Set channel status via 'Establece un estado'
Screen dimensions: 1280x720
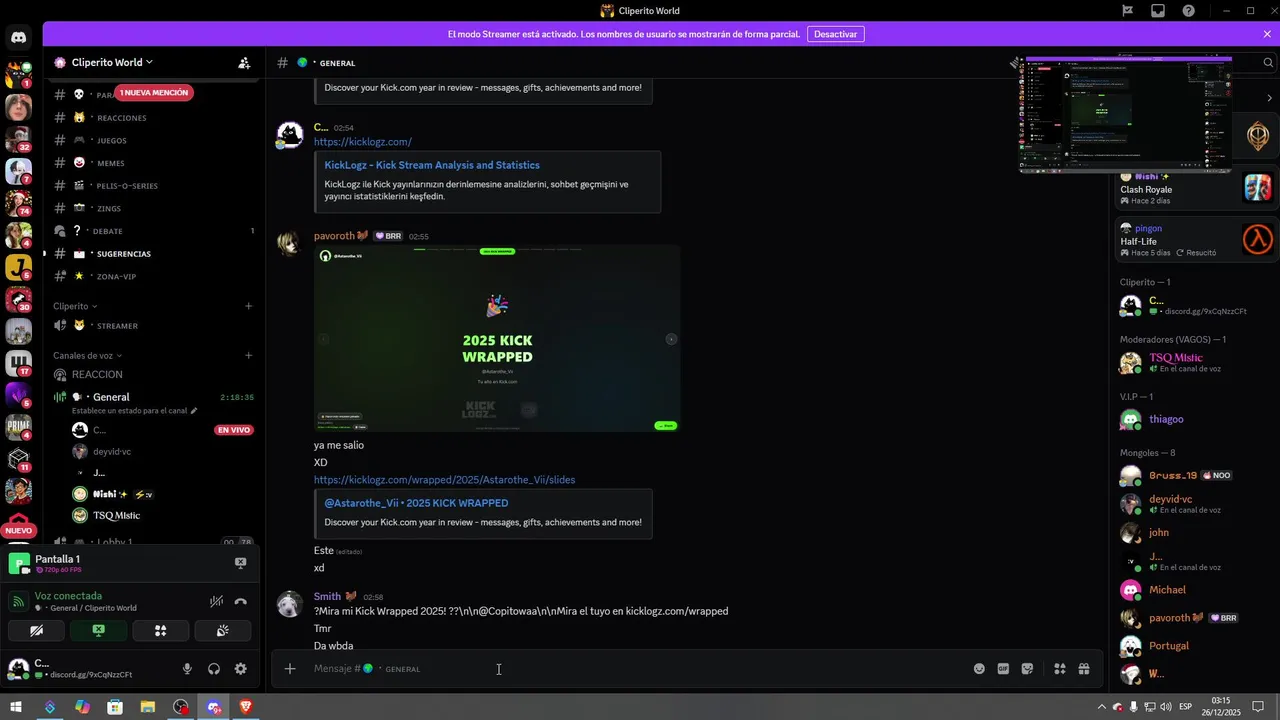pos(135,411)
